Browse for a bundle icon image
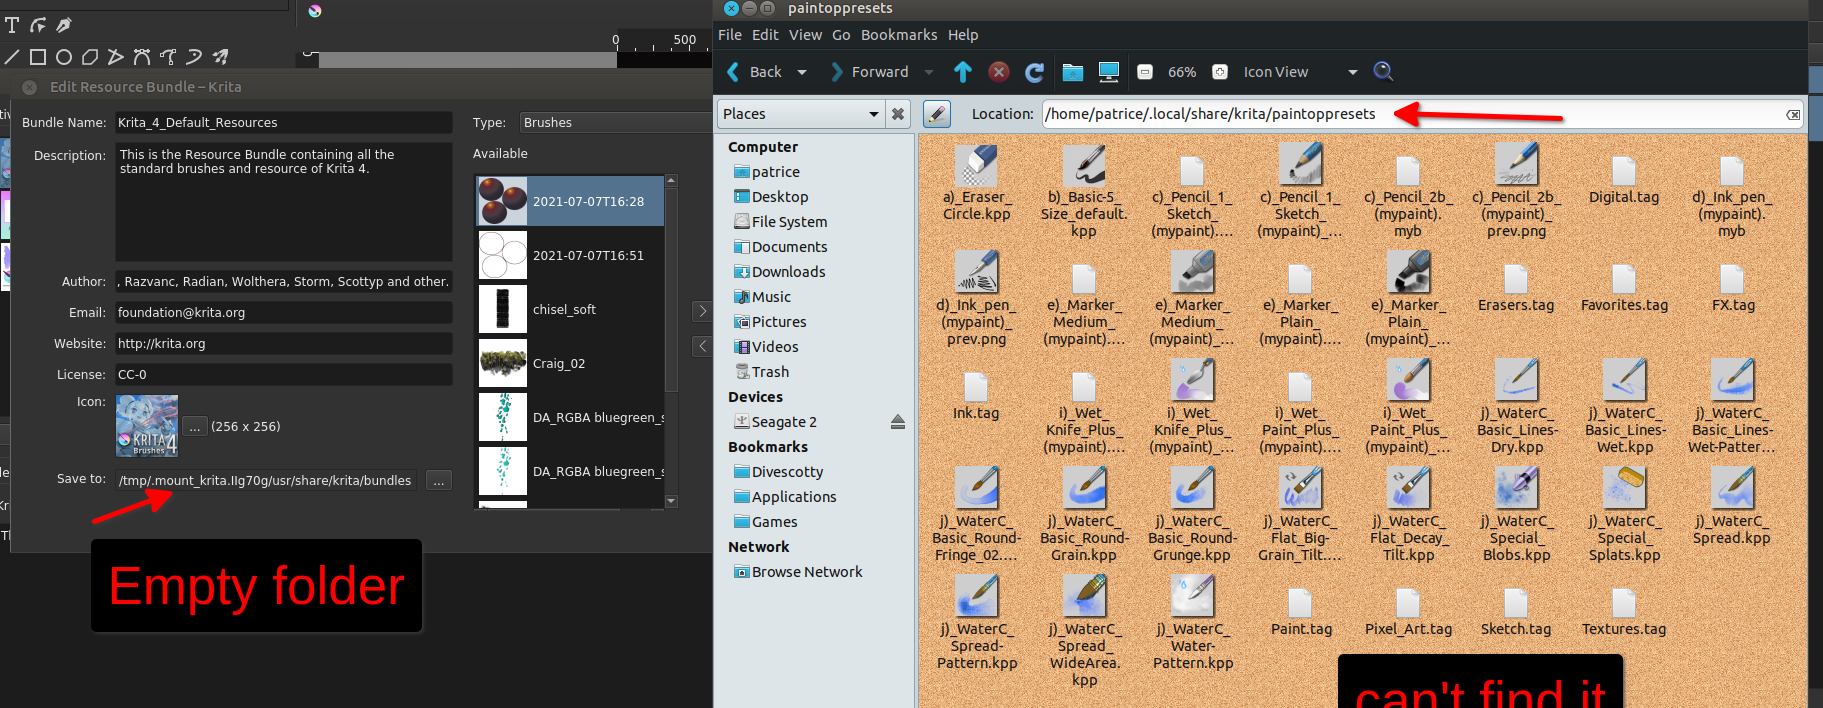 point(195,427)
